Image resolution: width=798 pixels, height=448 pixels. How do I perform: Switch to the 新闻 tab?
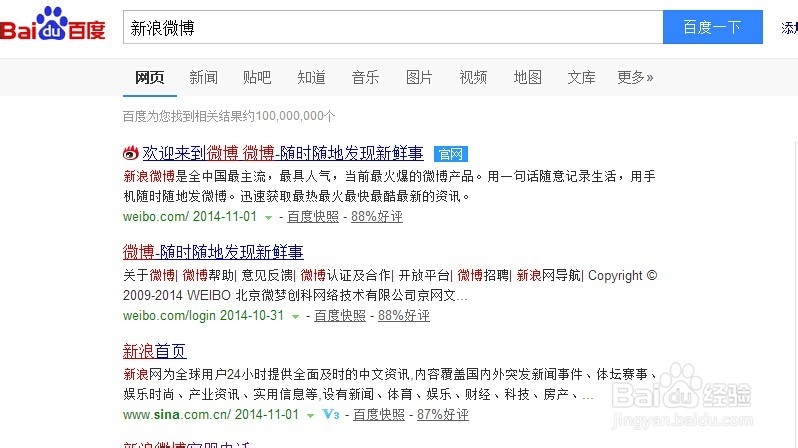204,77
